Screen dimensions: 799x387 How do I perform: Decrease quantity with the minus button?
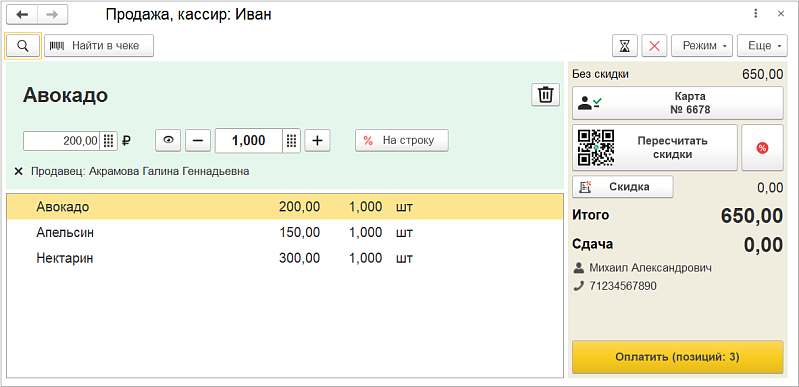pos(198,141)
